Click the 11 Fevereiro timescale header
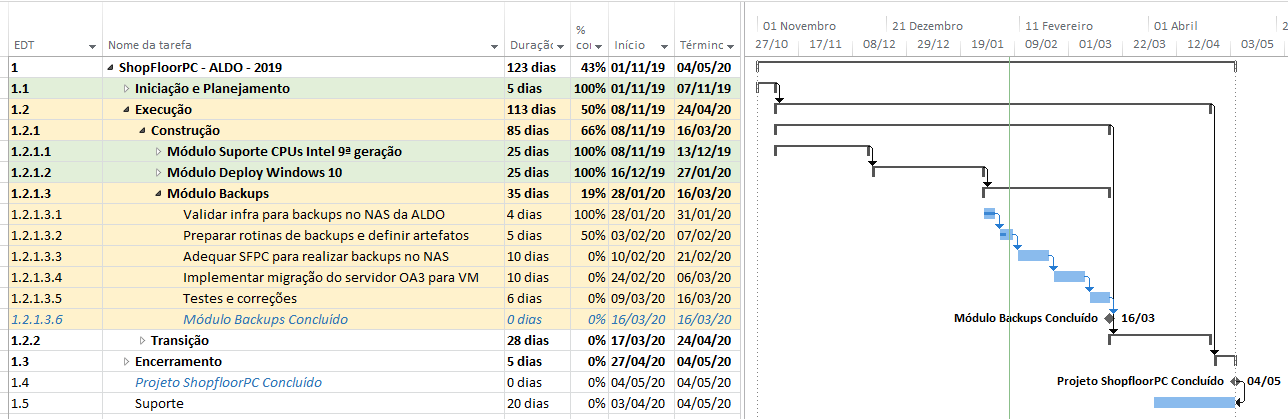The height and width of the screenshot is (419, 1288). (x=1059, y=26)
